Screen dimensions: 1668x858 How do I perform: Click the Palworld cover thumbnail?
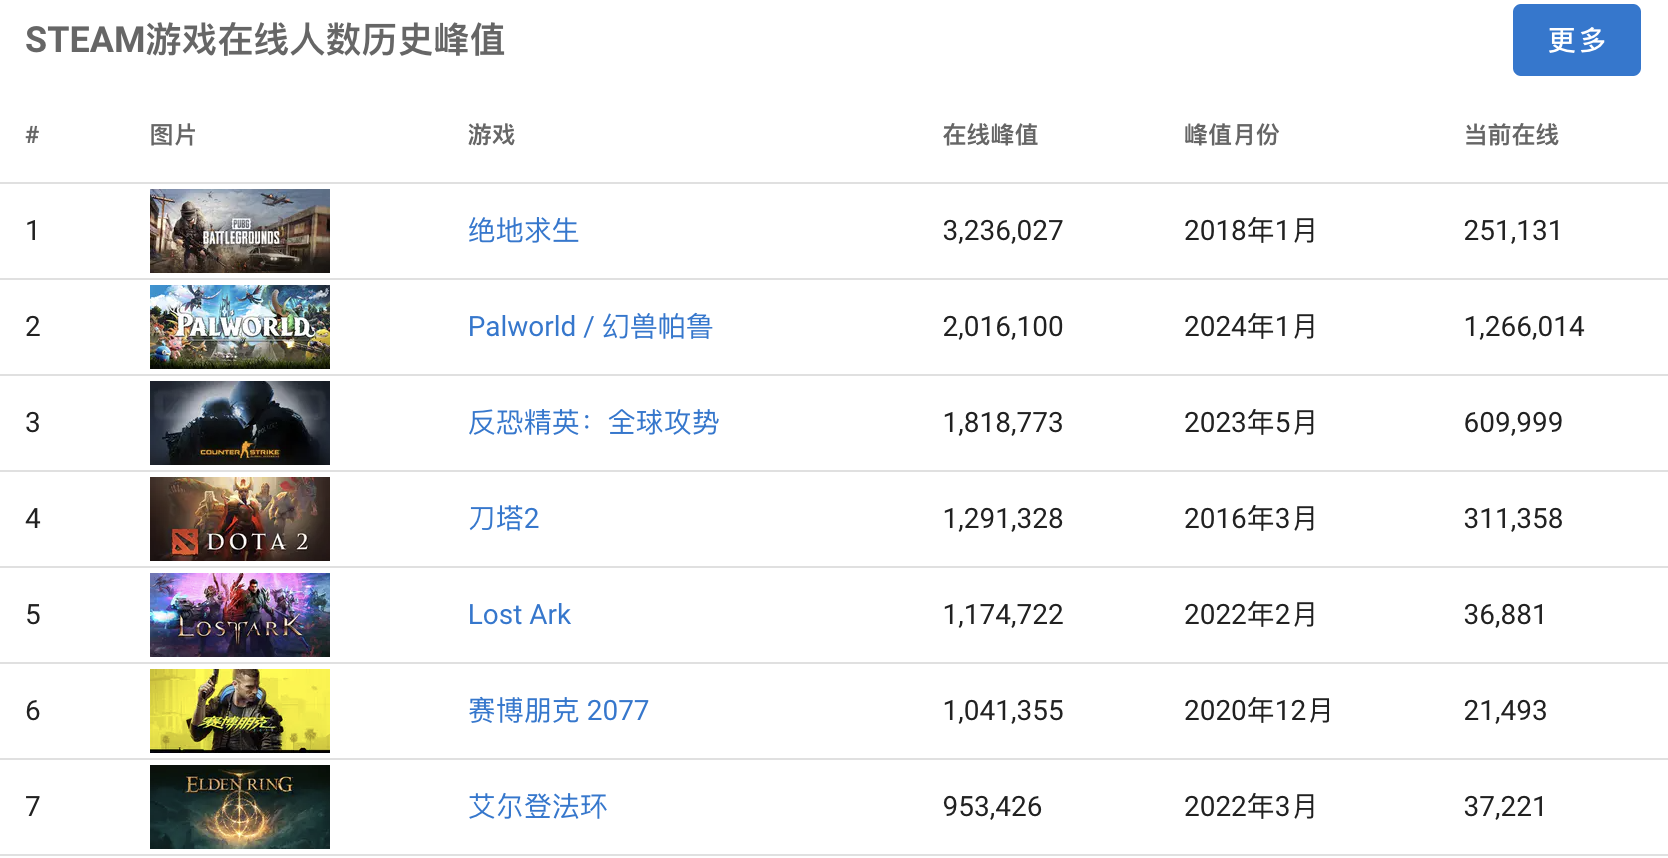[240, 327]
